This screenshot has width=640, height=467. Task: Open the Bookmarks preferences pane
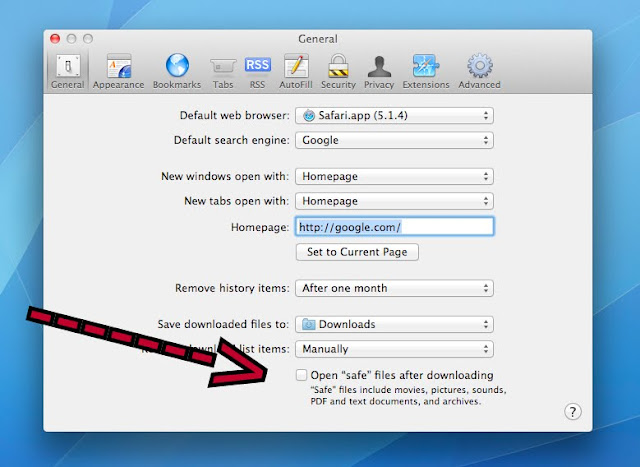[177, 71]
